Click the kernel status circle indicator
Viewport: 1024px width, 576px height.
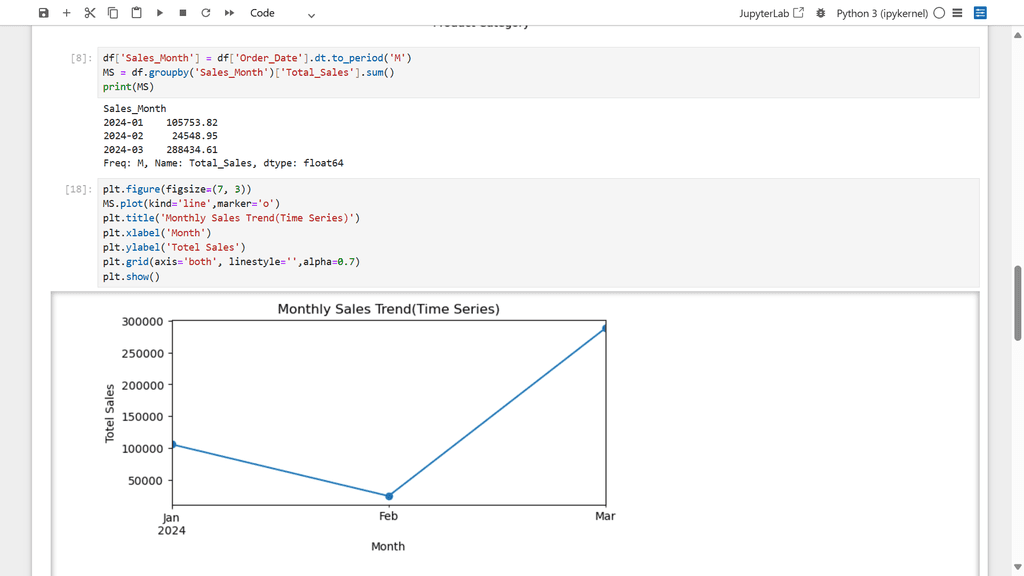pos(939,13)
